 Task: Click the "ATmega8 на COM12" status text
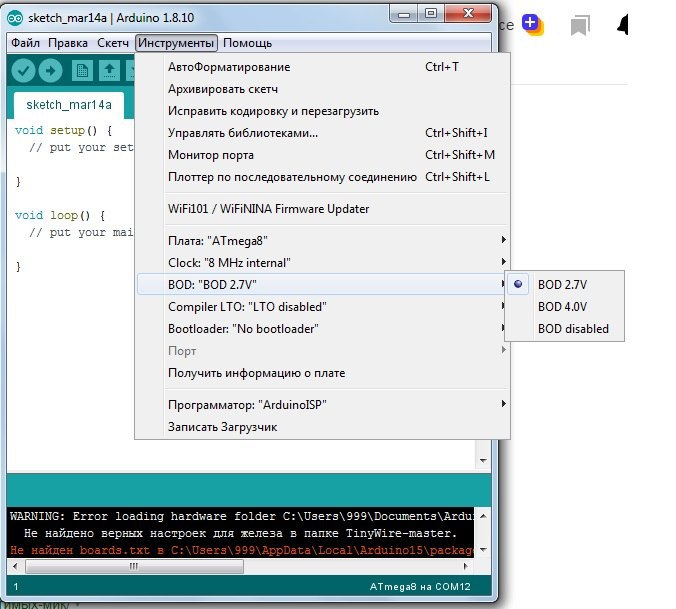420,587
